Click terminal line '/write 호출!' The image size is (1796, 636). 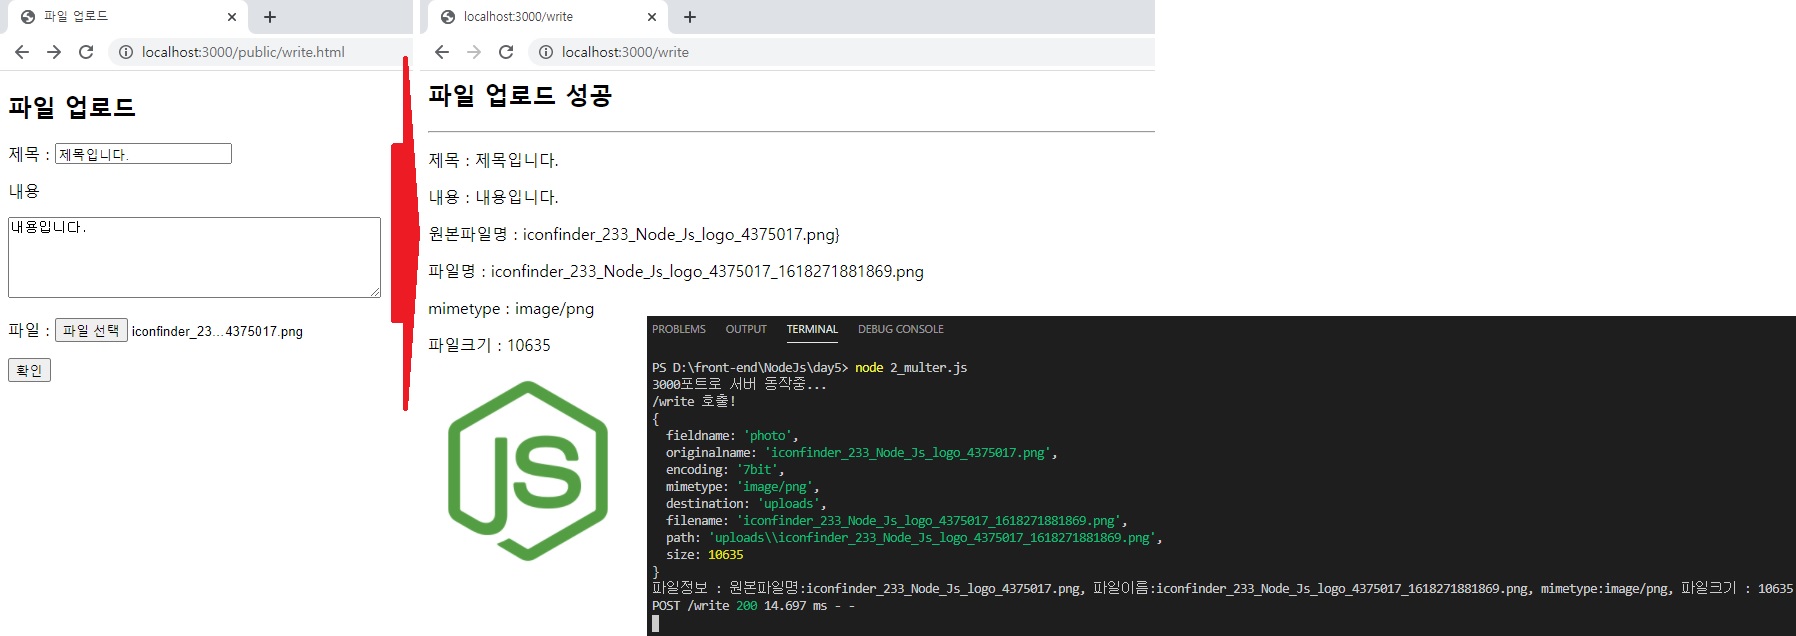point(693,401)
